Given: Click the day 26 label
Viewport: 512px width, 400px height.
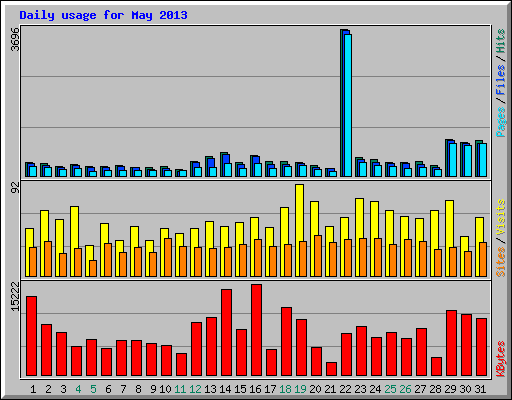Looking at the screenshot, I should (405, 389).
